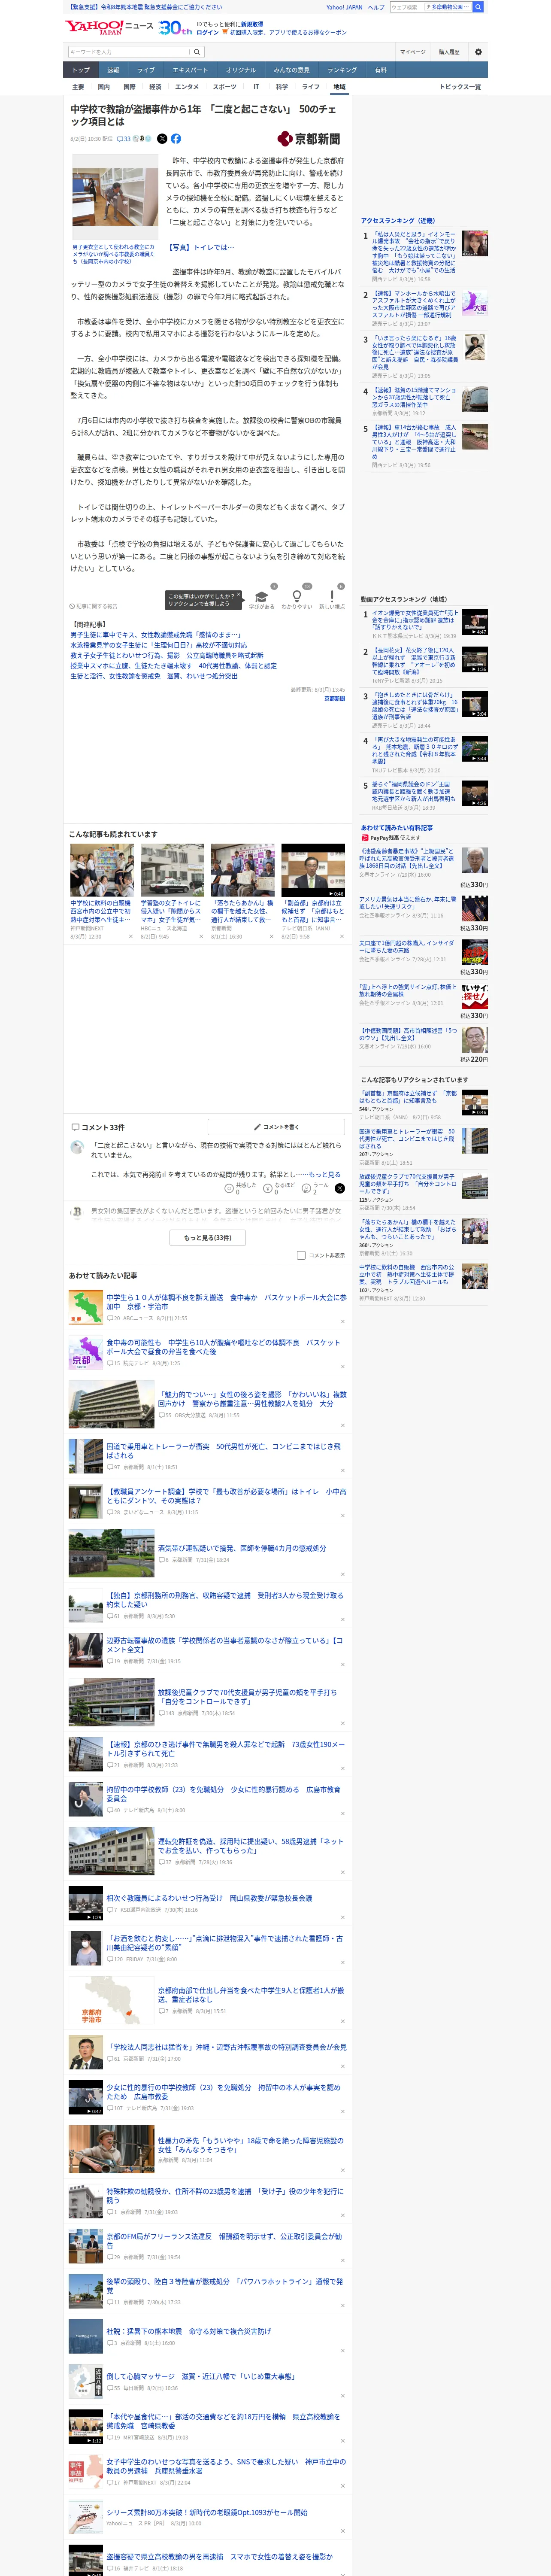
Task: Click the ヘルプ link in header
Action: click(376, 7)
